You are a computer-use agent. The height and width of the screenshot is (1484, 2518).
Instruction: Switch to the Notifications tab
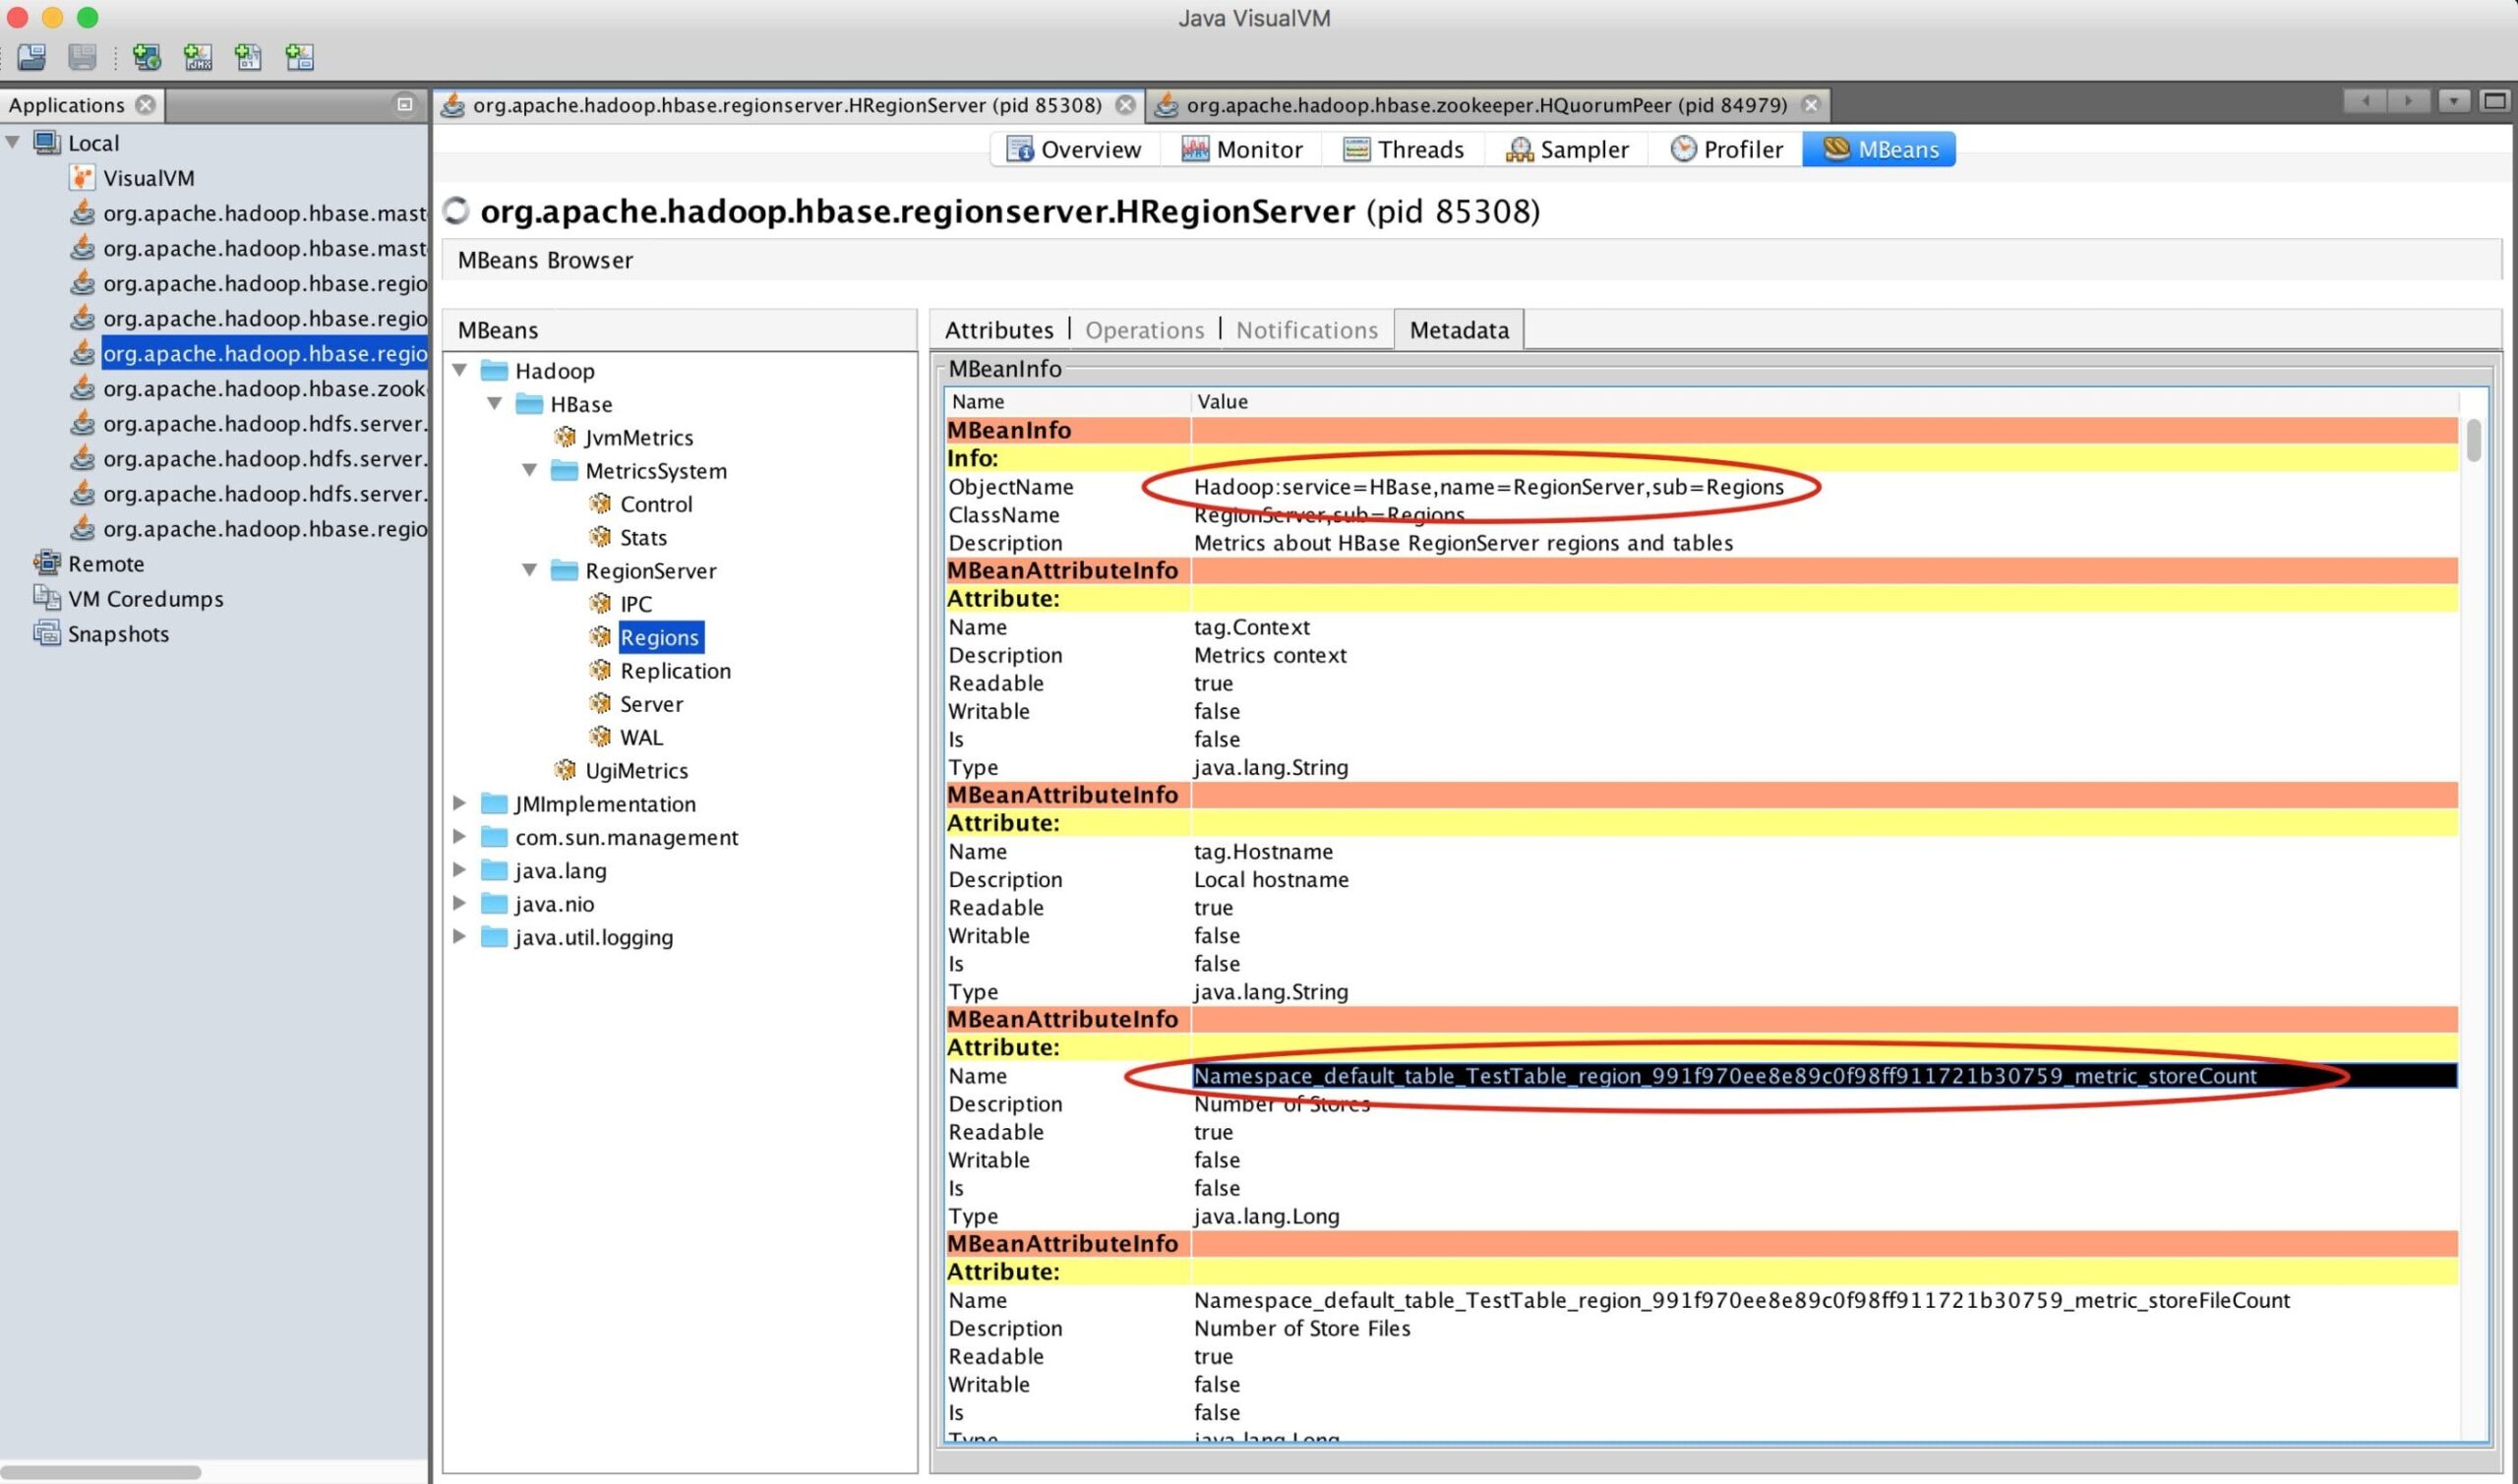(x=1307, y=330)
